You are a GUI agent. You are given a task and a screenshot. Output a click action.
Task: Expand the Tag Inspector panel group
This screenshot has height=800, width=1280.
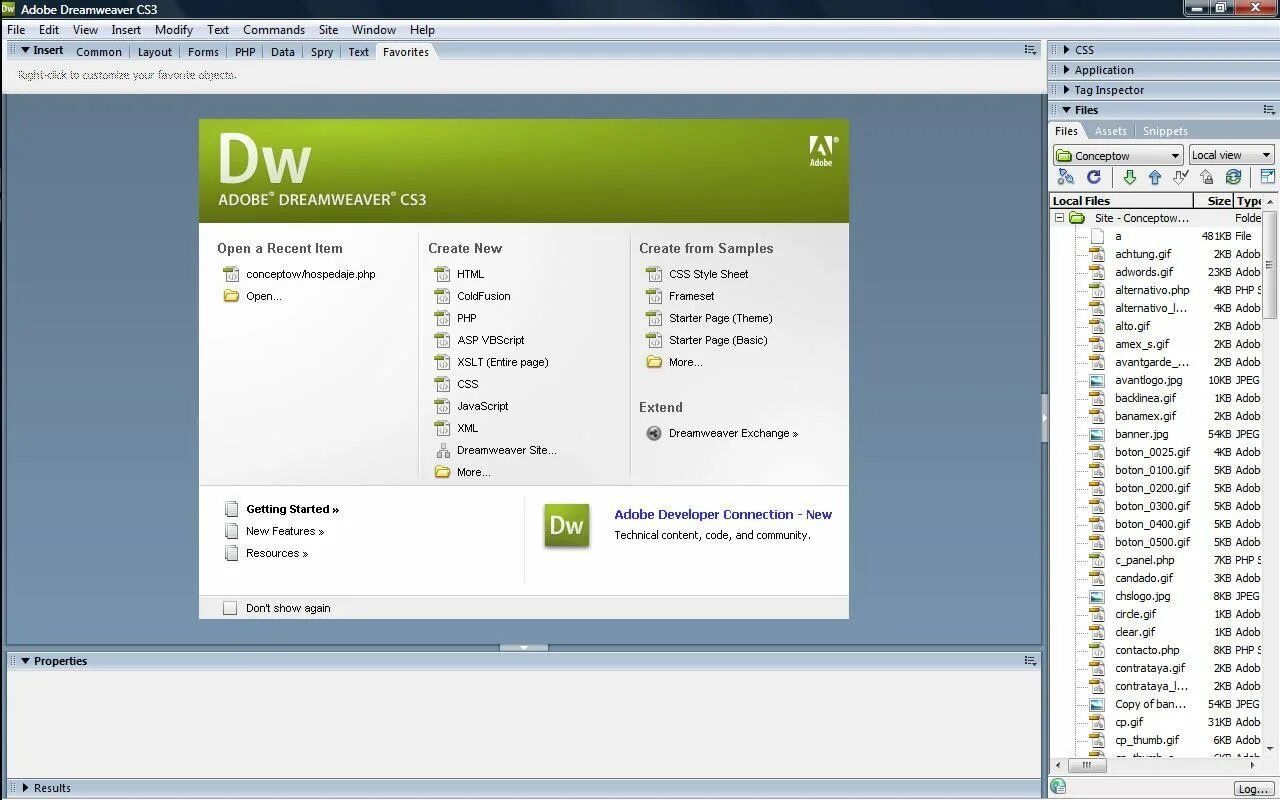pos(1066,89)
